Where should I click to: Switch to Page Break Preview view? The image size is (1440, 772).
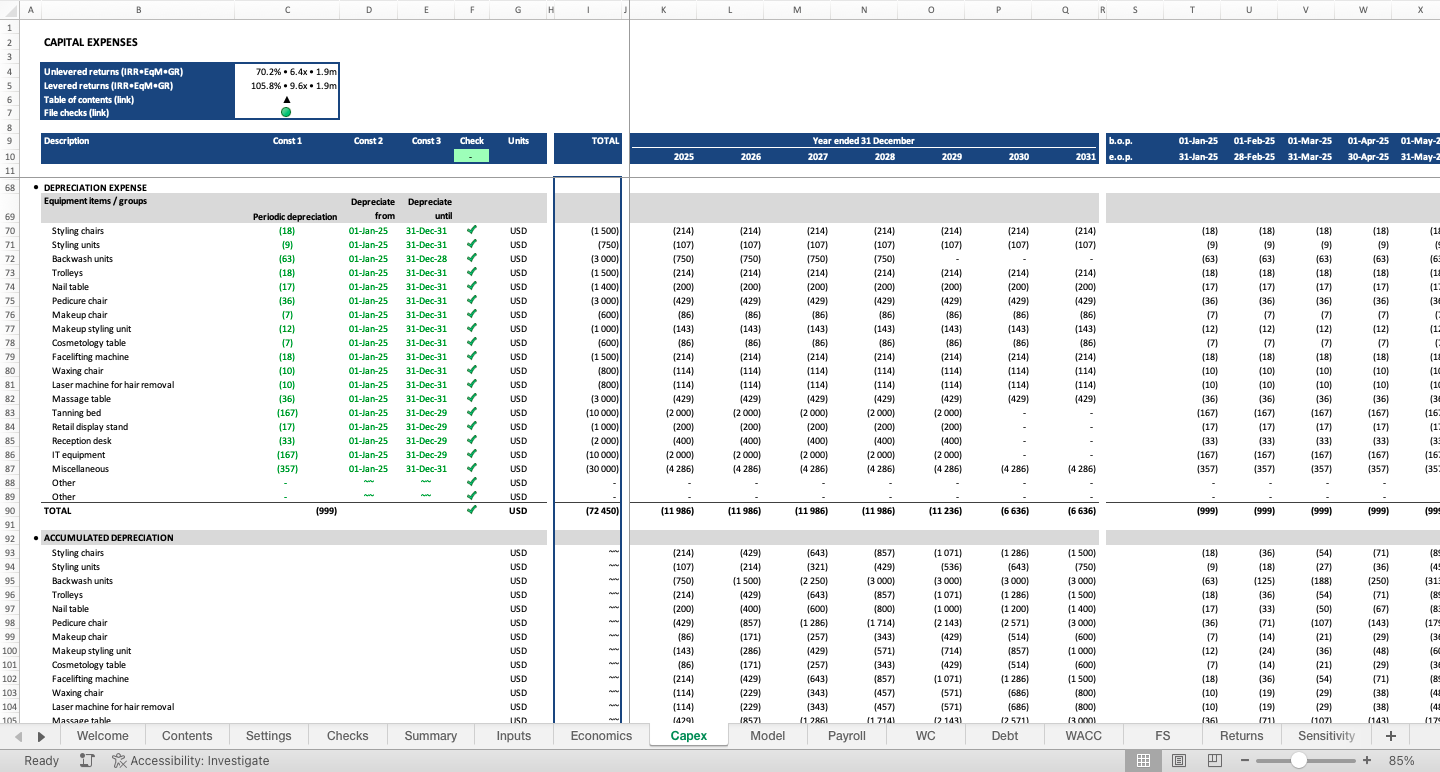pyautogui.click(x=1214, y=760)
